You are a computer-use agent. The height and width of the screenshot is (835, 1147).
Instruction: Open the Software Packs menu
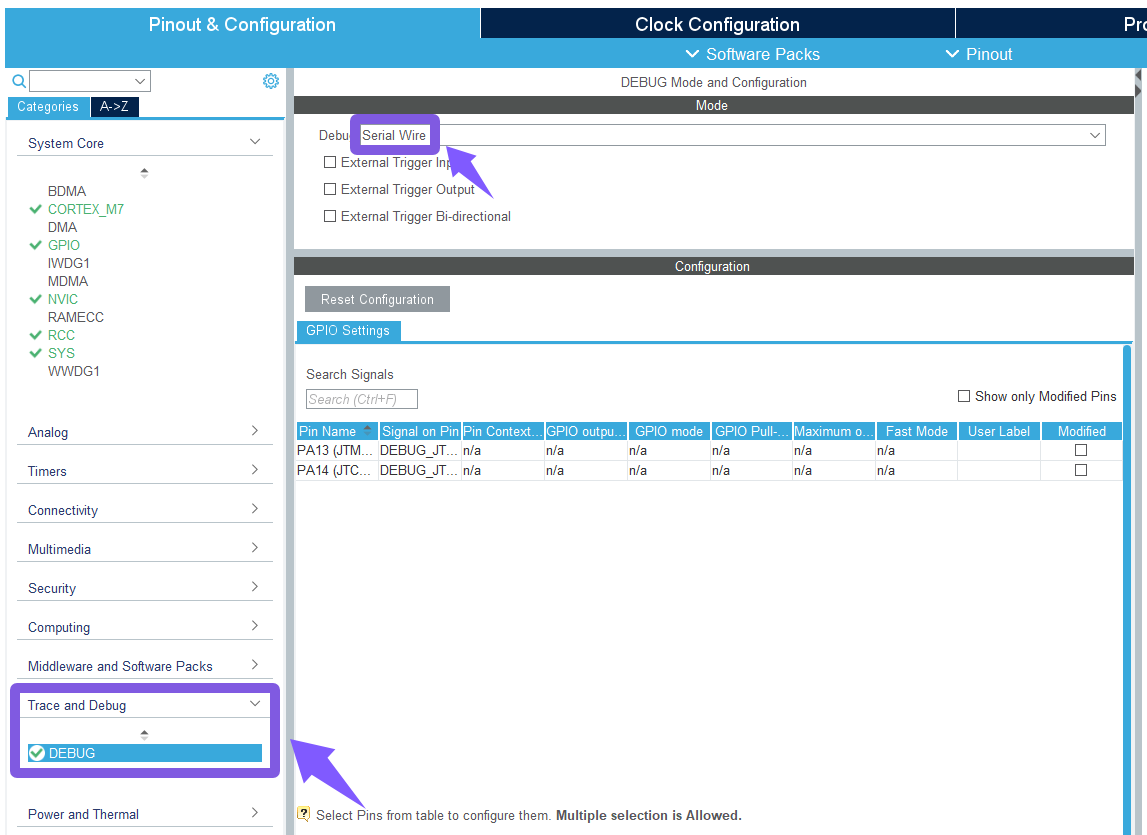(x=752, y=54)
